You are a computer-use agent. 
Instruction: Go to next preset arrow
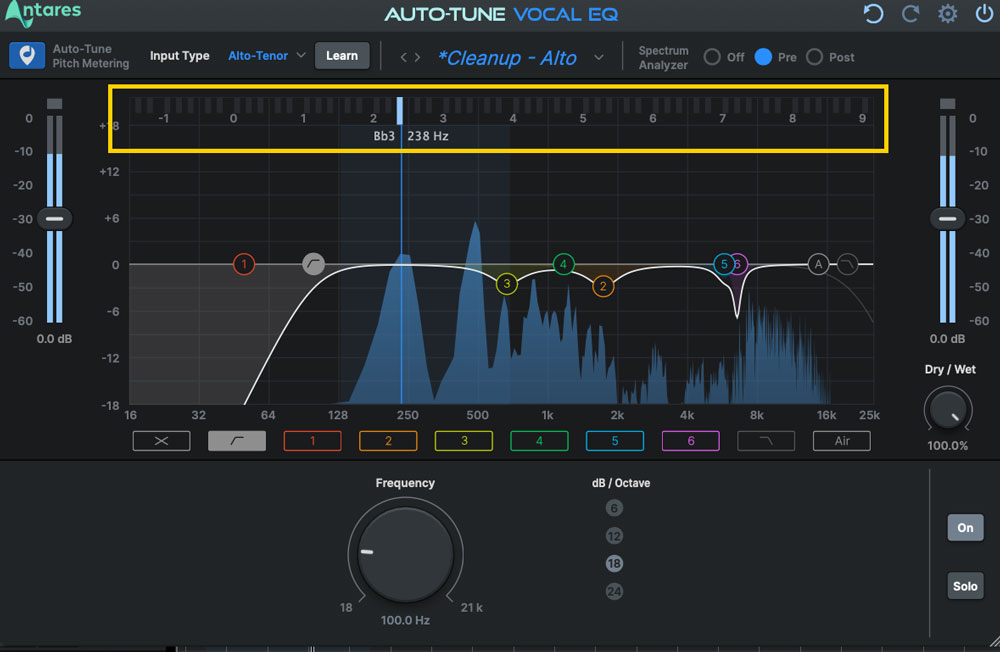417,57
